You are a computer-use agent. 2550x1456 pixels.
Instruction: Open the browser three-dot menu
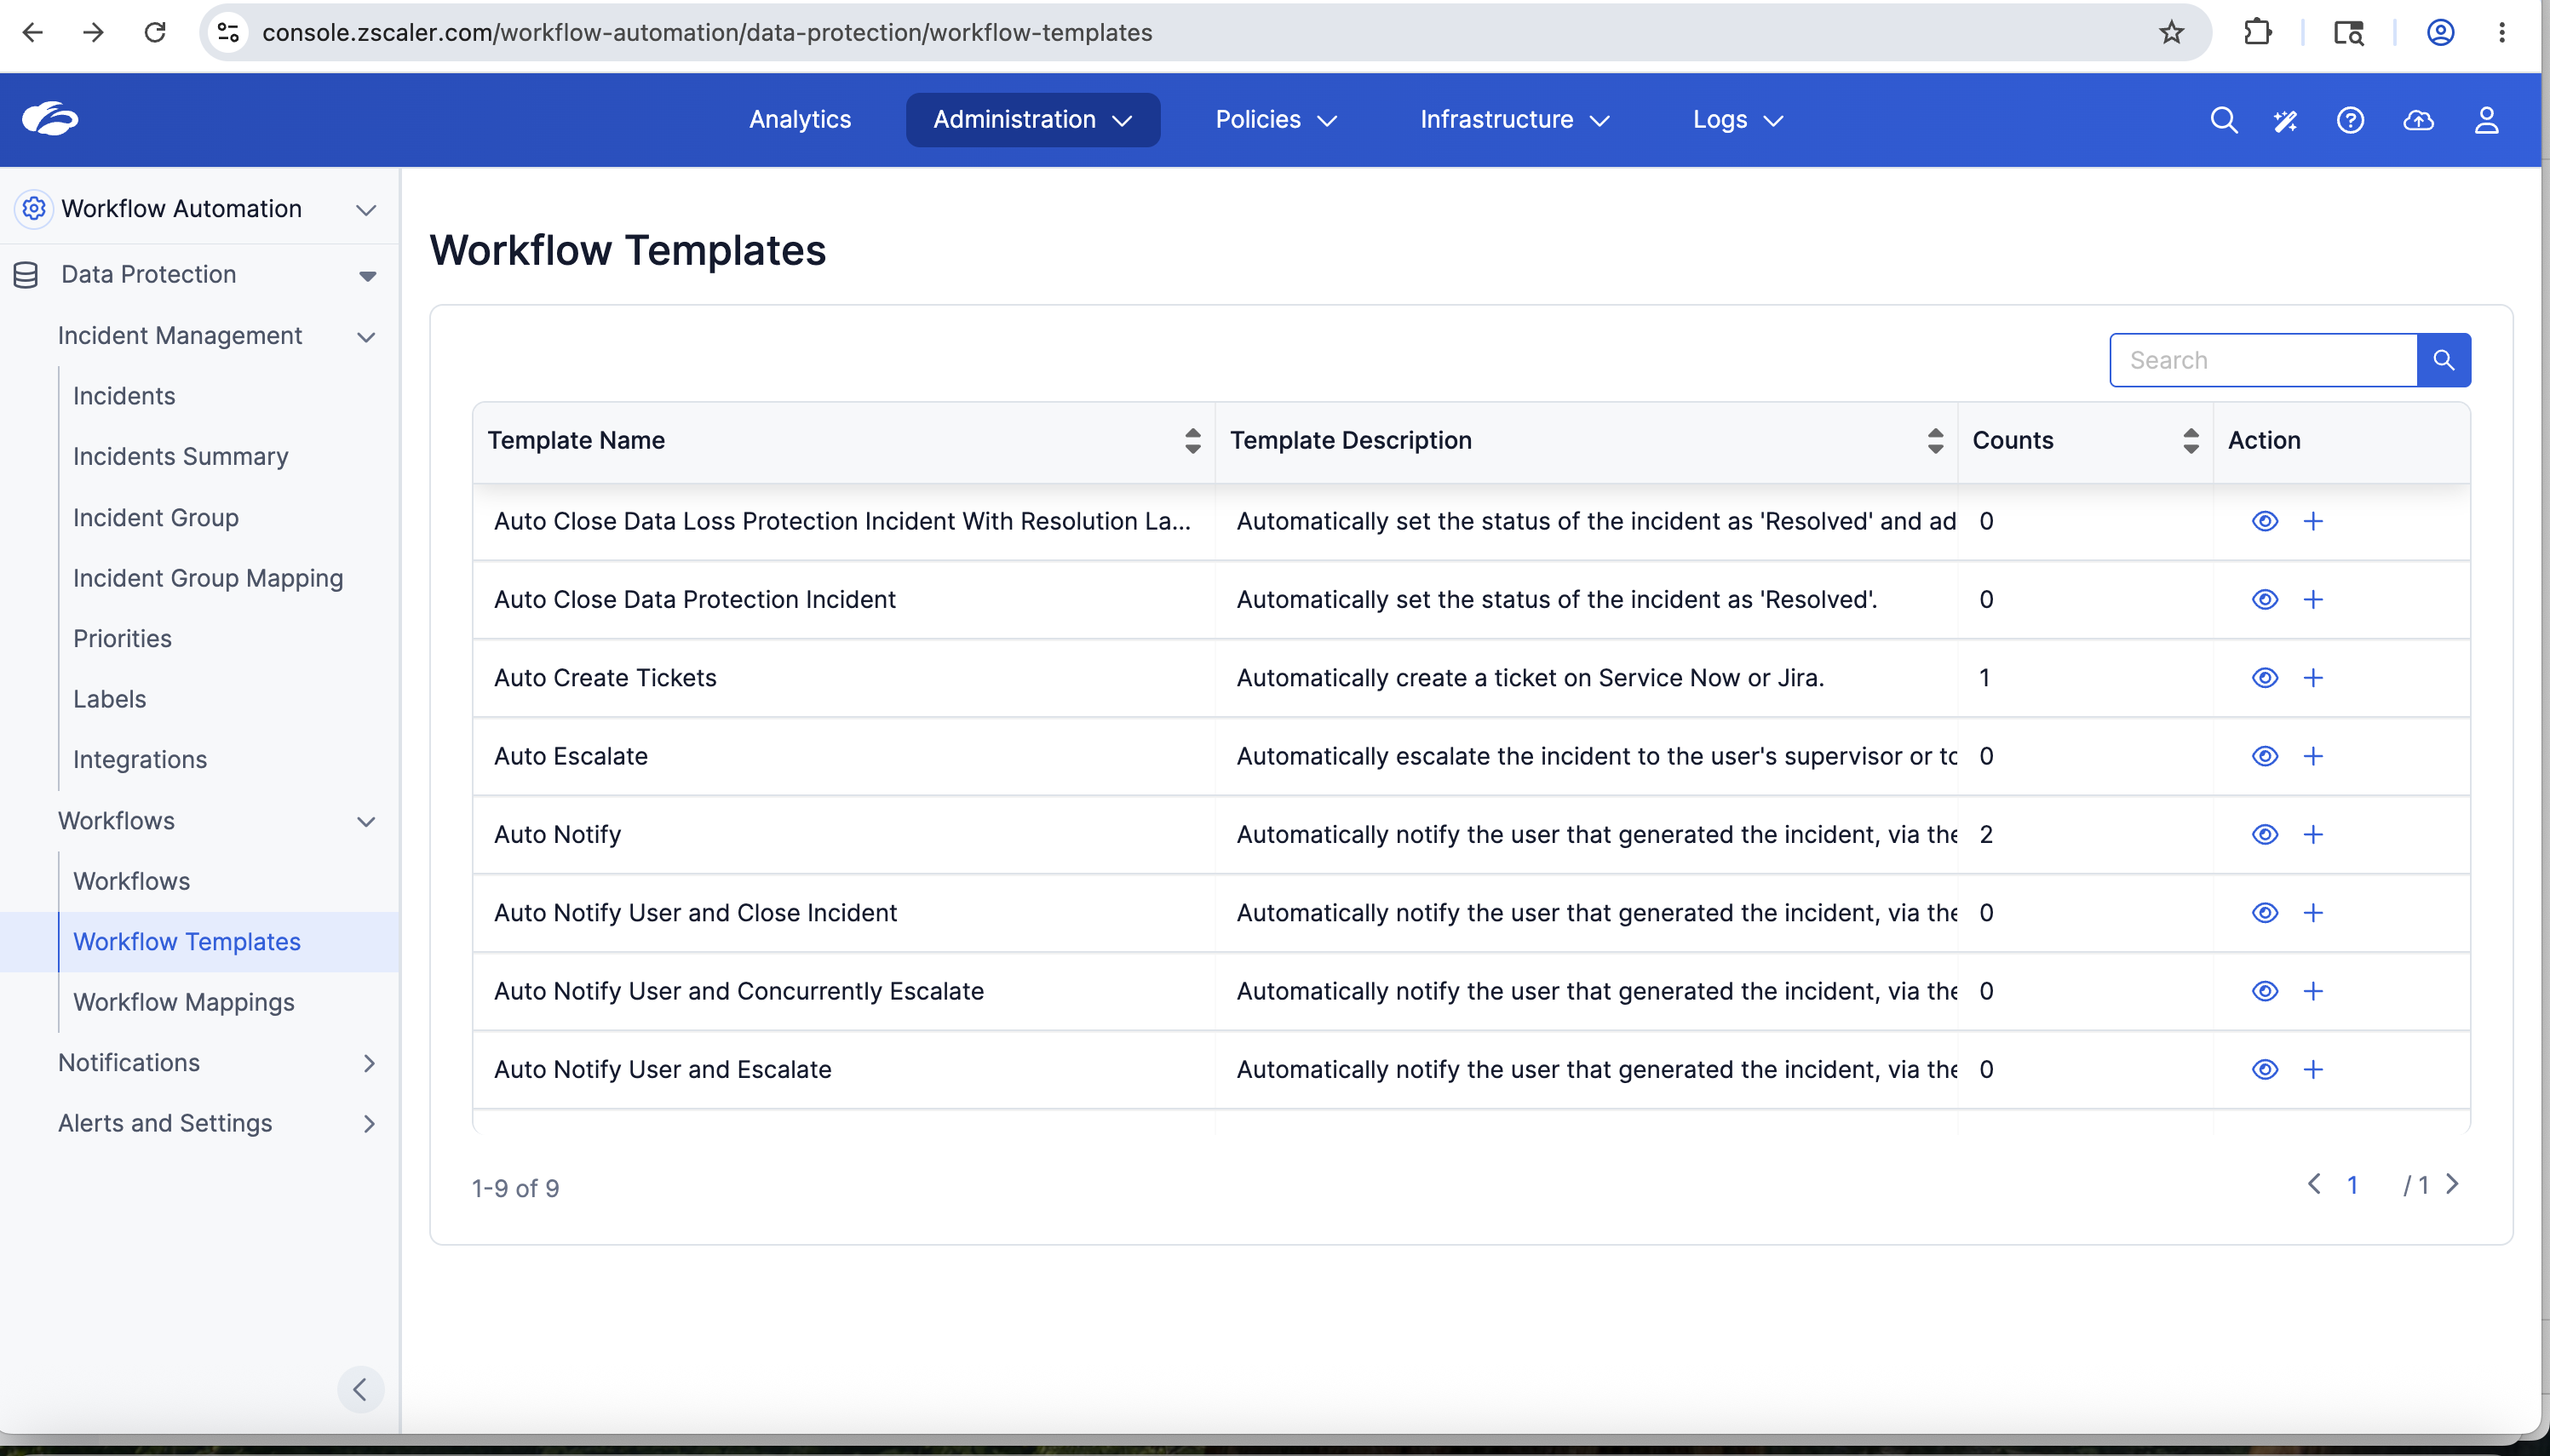click(2502, 33)
